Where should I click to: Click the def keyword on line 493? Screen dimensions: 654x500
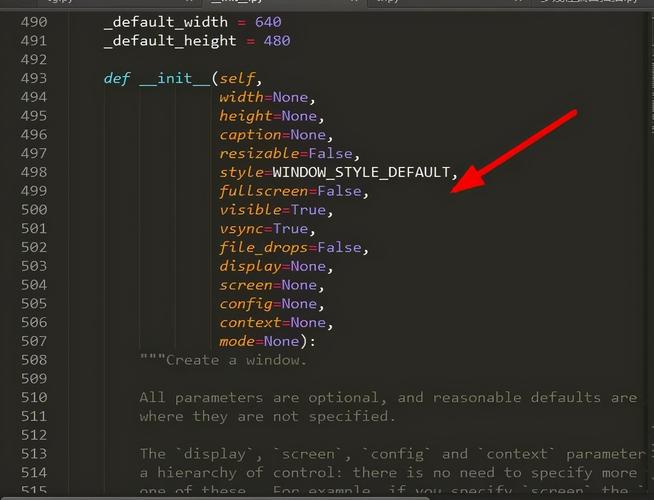tap(117, 78)
